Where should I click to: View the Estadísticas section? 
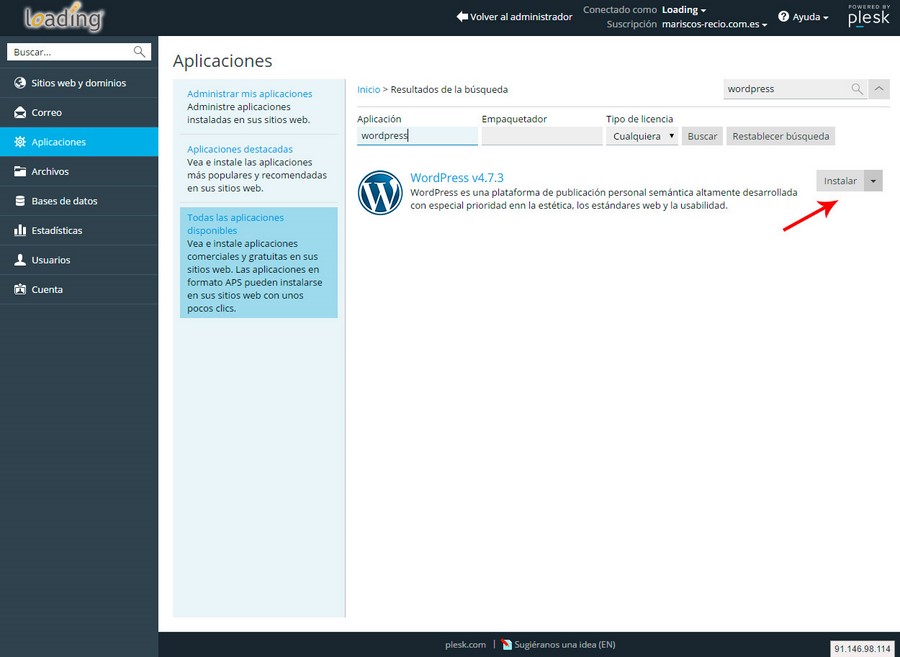tap(79, 230)
